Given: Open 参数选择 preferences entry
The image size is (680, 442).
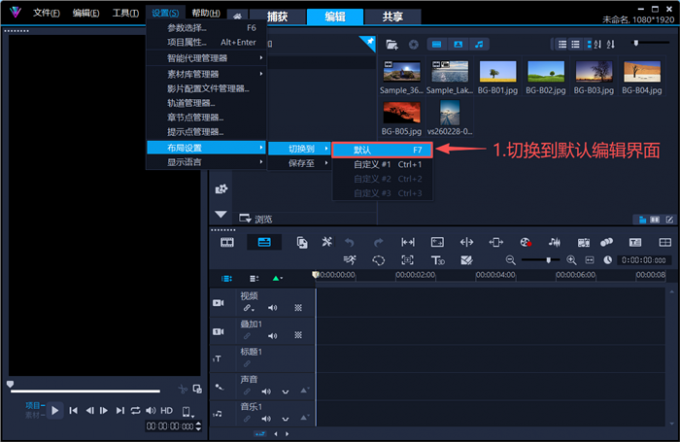Looking at the screenshot, I should pyautogui.click(x=206, y=28).
